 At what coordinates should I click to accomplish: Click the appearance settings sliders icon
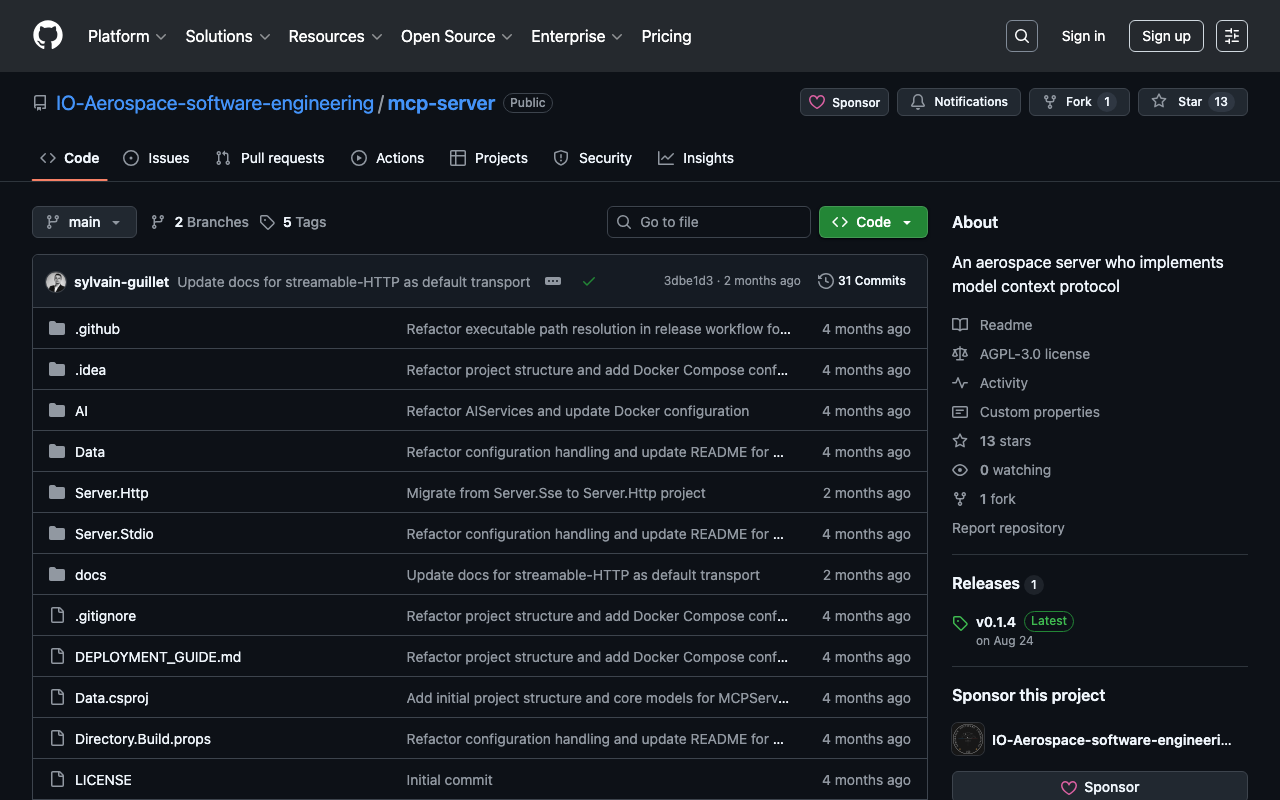(x=1231, y=36)
